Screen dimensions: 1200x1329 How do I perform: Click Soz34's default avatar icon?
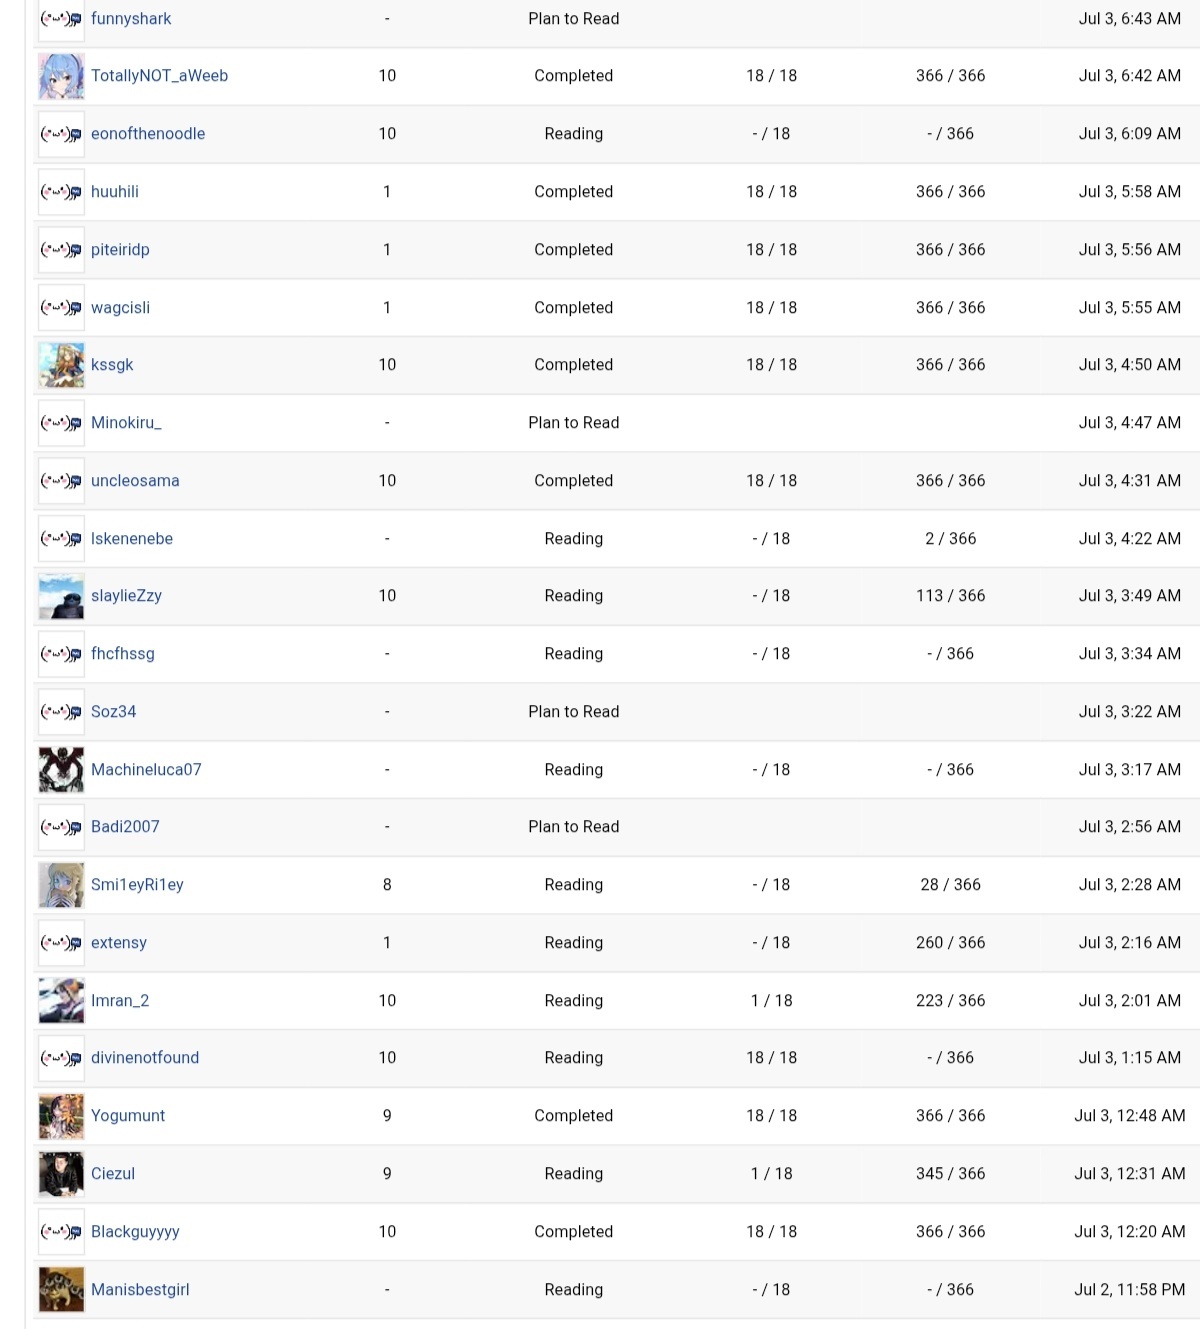coord(61,712)
